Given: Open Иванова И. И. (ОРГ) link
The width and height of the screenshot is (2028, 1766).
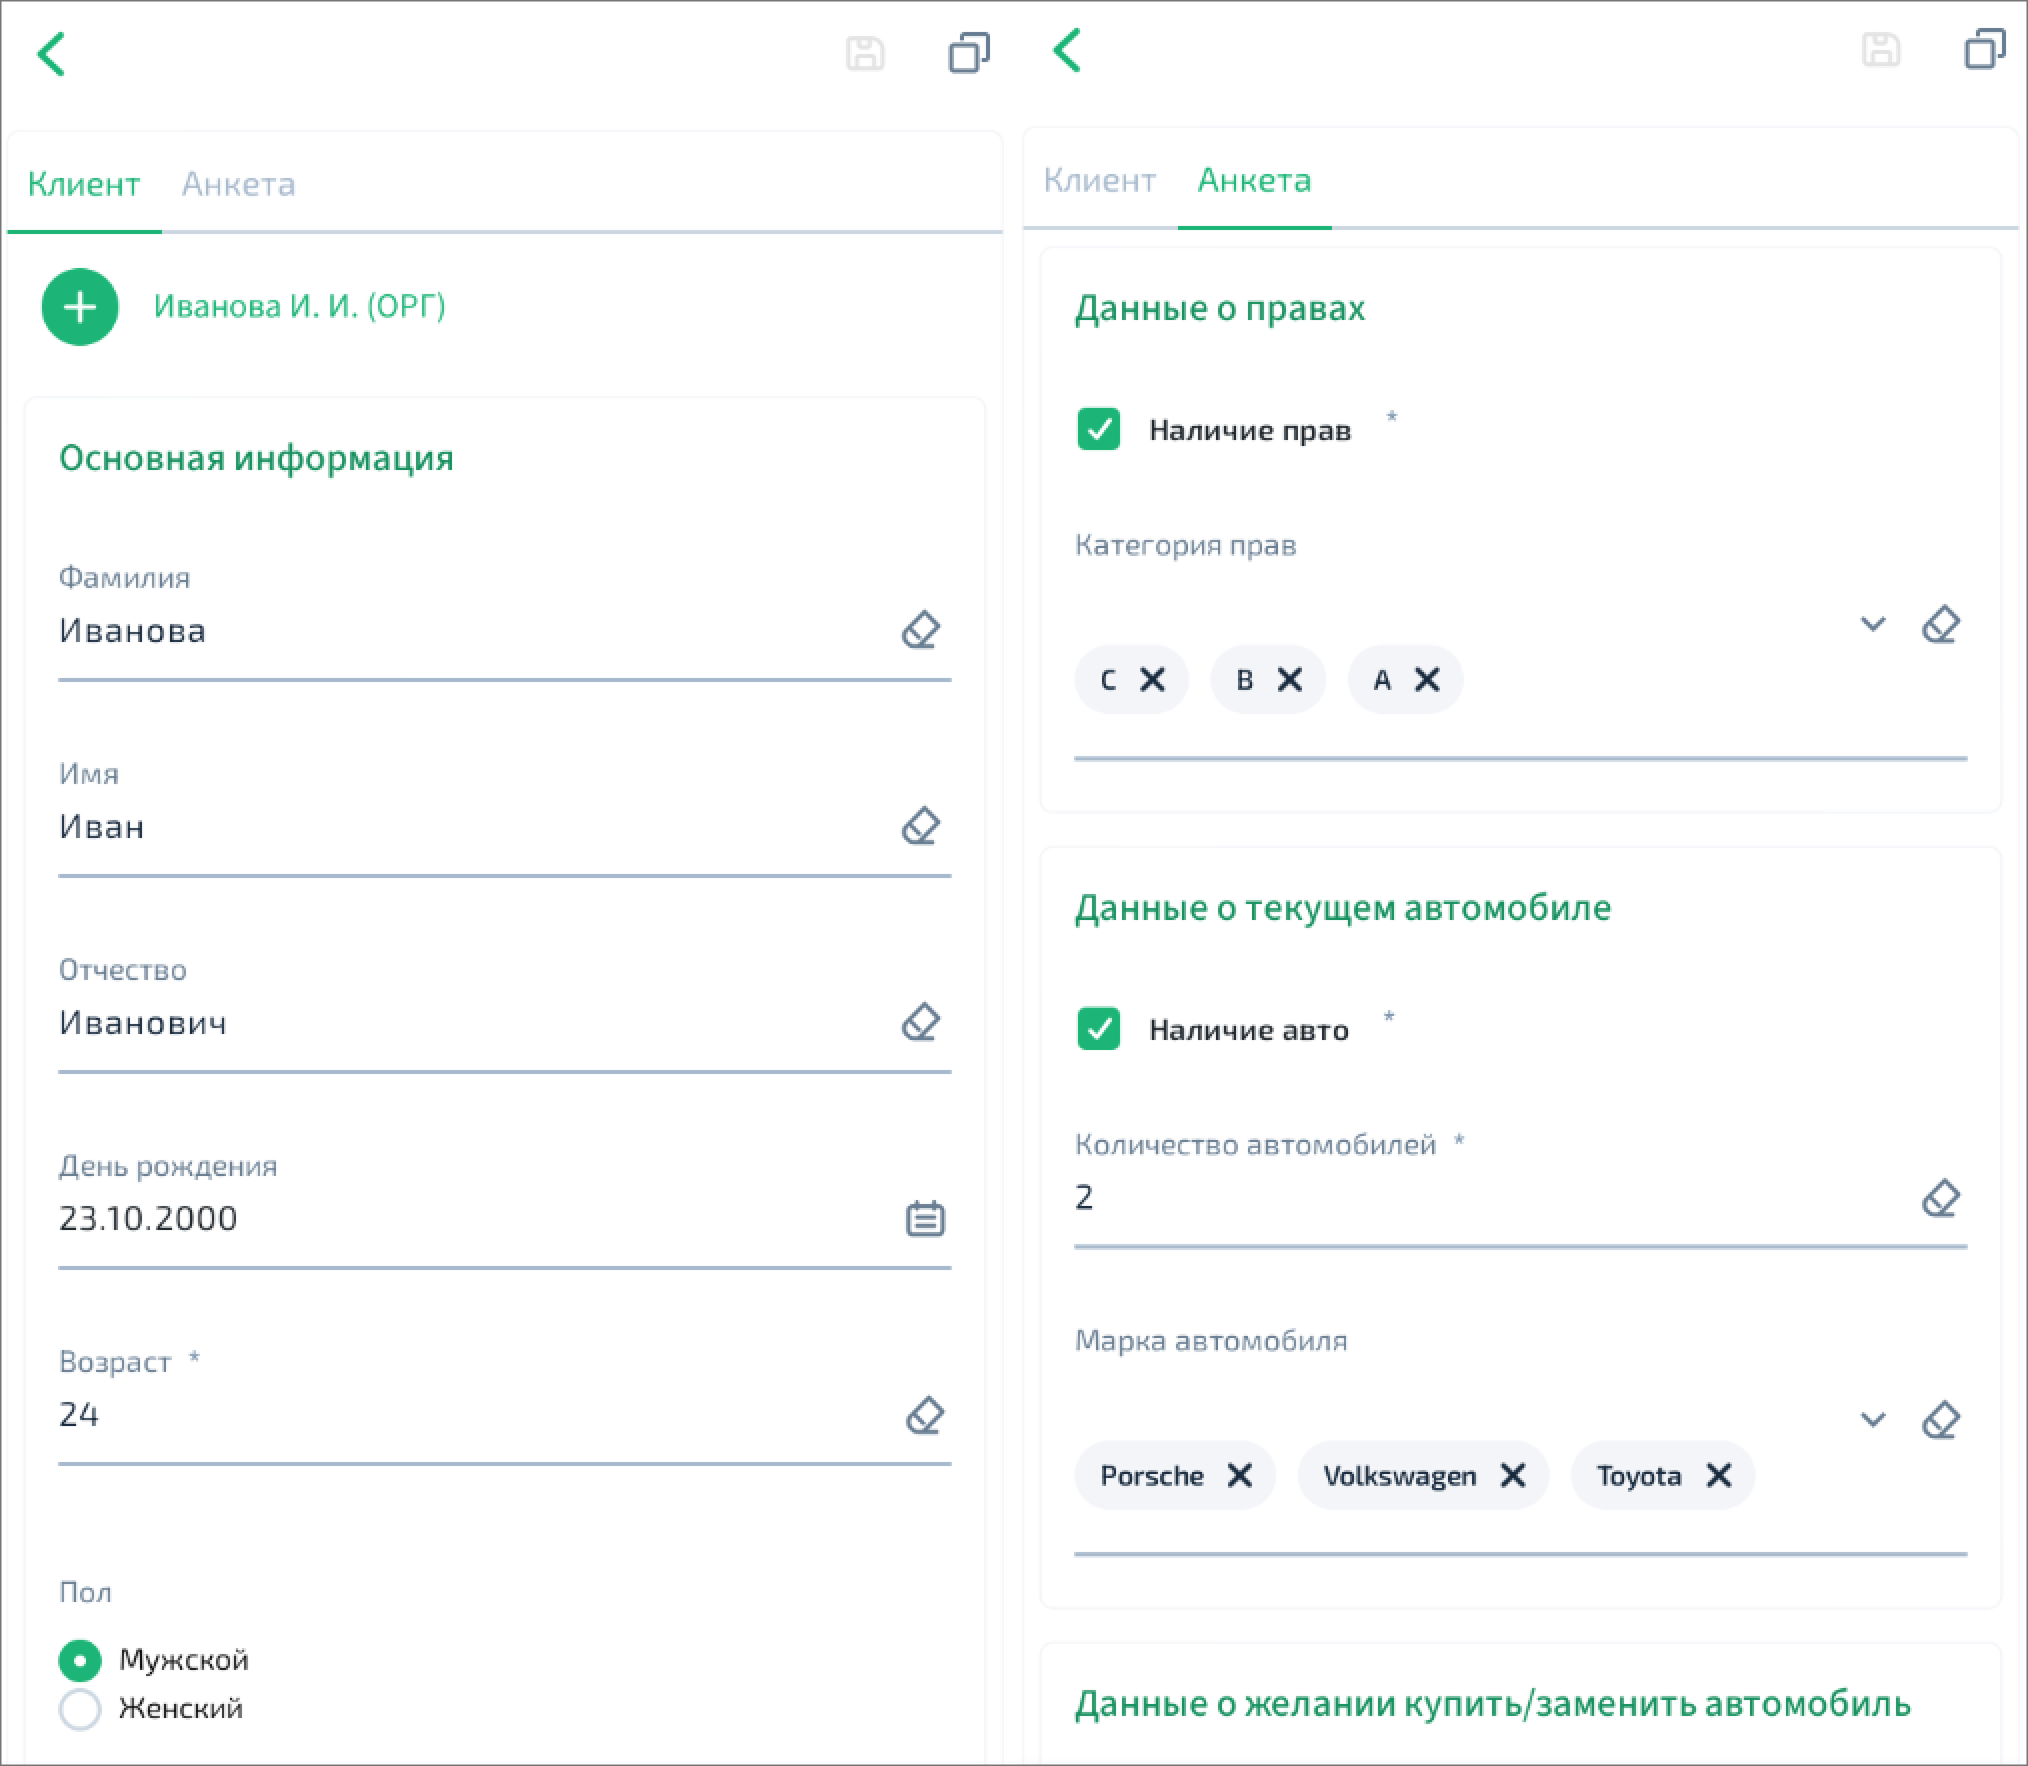Looking at the screenshot, I should (x=299, y=306).
